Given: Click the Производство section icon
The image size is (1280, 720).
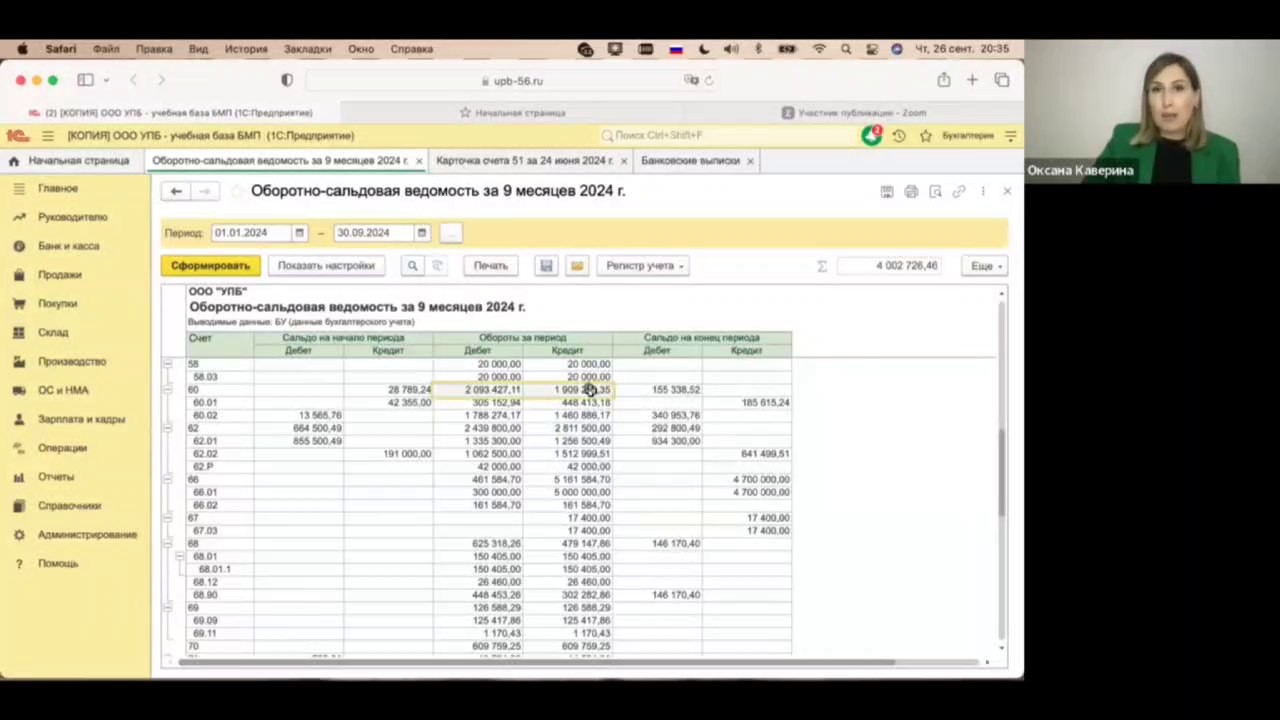Looking at the screenshot, I should [18, 362].
